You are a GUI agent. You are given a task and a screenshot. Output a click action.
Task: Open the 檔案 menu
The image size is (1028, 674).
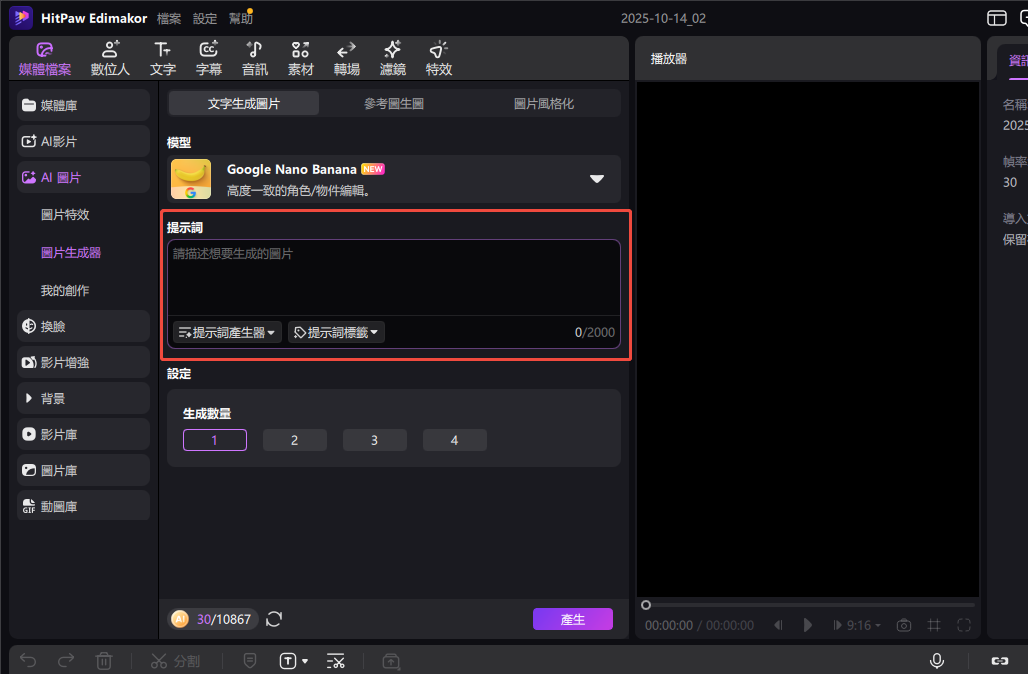pos(169,18)
